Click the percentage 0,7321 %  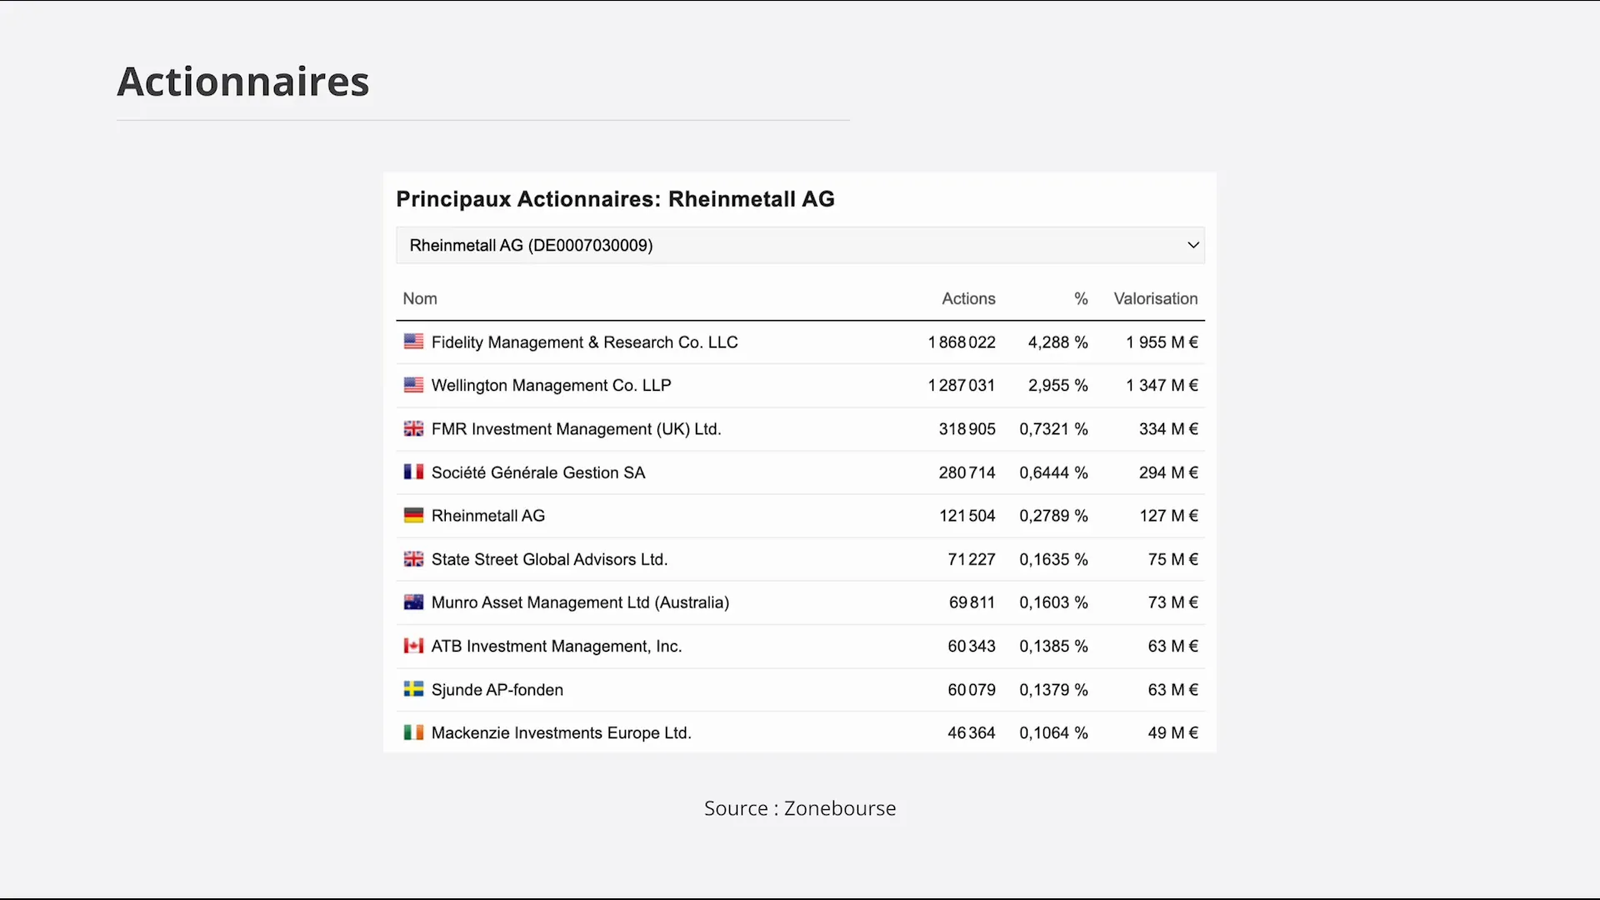tap(1054, 429)
